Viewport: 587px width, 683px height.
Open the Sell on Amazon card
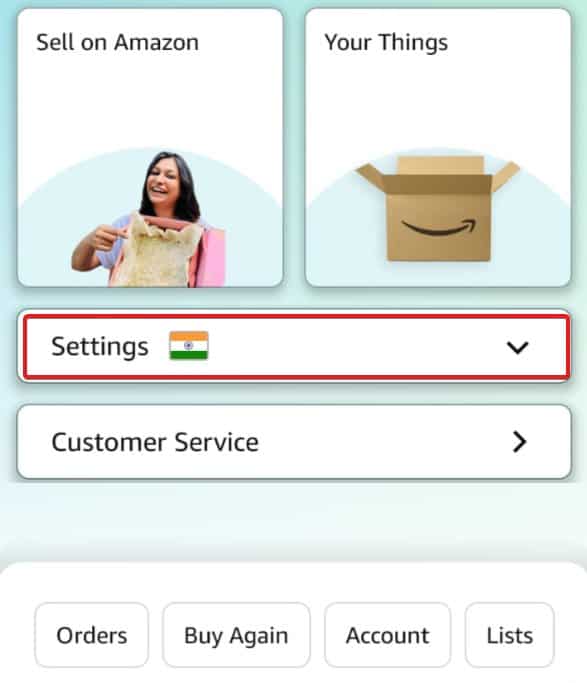point(150,148)
